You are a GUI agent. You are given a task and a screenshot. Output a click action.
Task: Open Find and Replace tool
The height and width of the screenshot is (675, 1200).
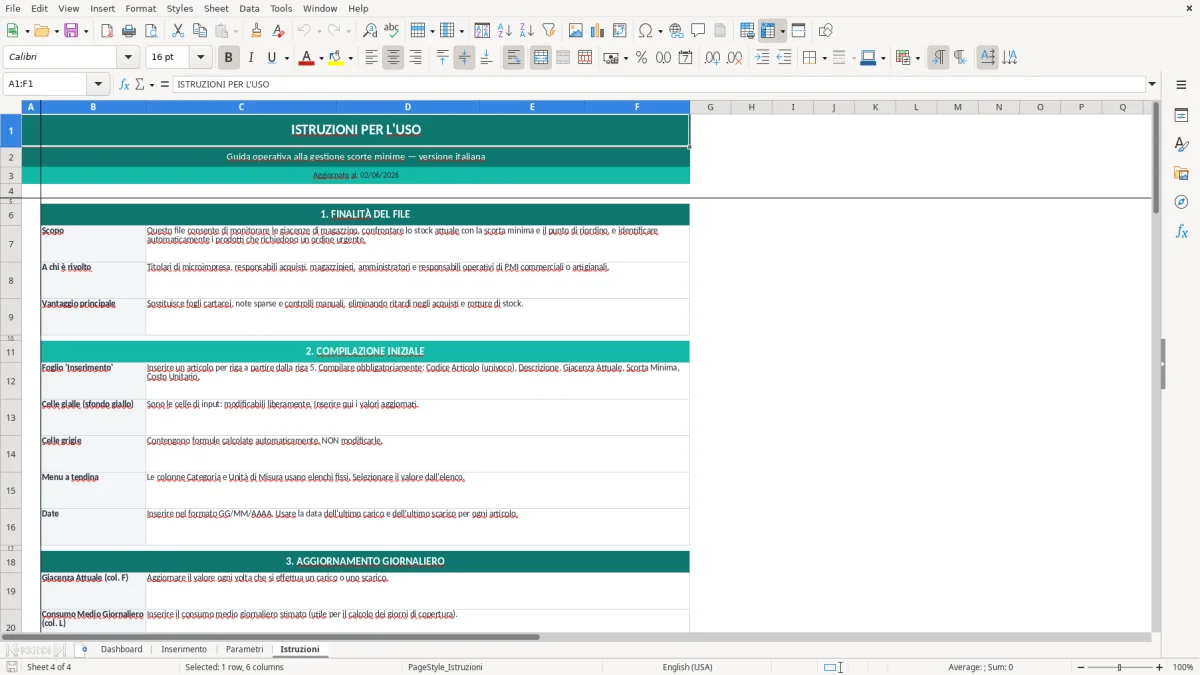click(x=370, y=31)
